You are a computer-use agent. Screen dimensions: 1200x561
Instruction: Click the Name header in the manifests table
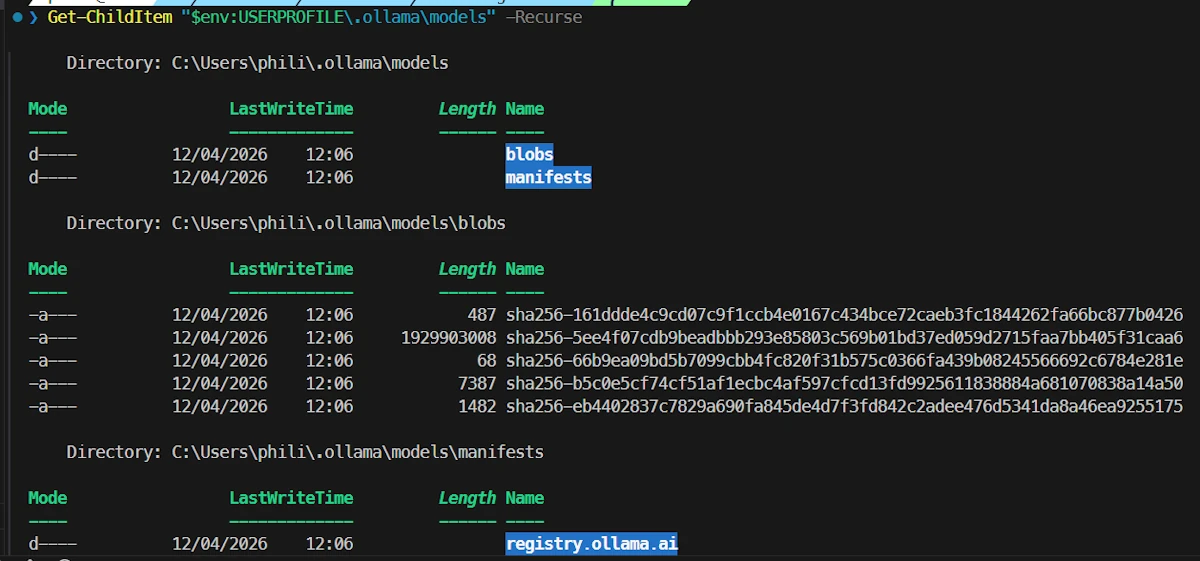coord(525,498)
